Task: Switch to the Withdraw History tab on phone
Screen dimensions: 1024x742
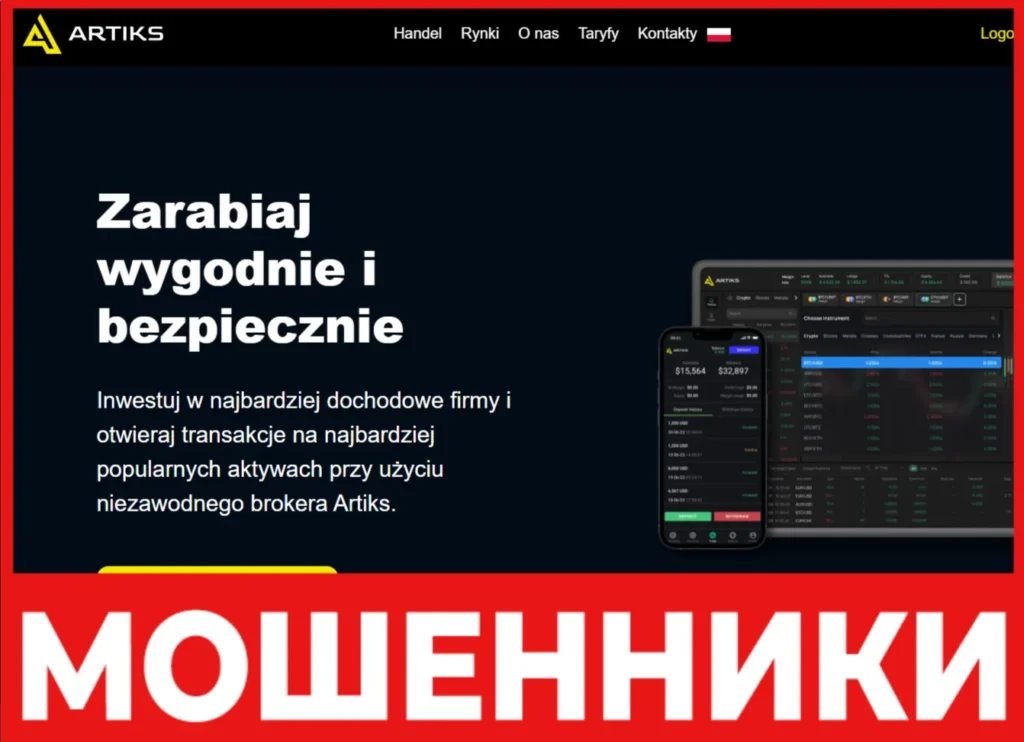Action: pos(738,408)
